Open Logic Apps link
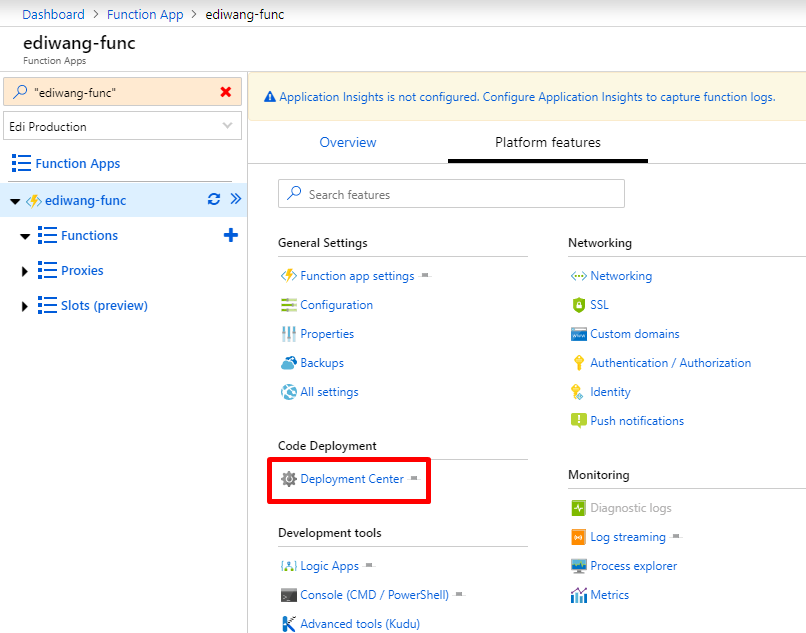The width and height of the screenshot is (806, 633). (x=329, y=566)
